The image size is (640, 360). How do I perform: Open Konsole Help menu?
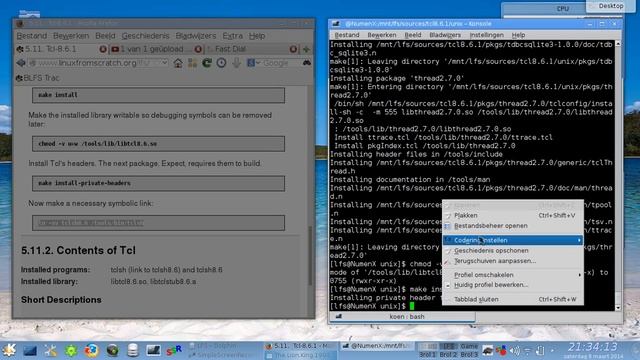pos(518,35)
